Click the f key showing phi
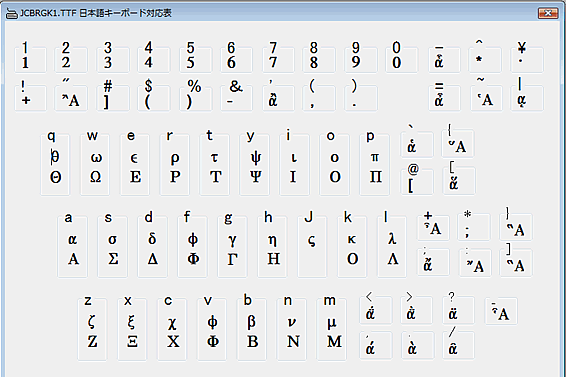The width and height of the screenshot is (567, 378). (x=192, y=247)
